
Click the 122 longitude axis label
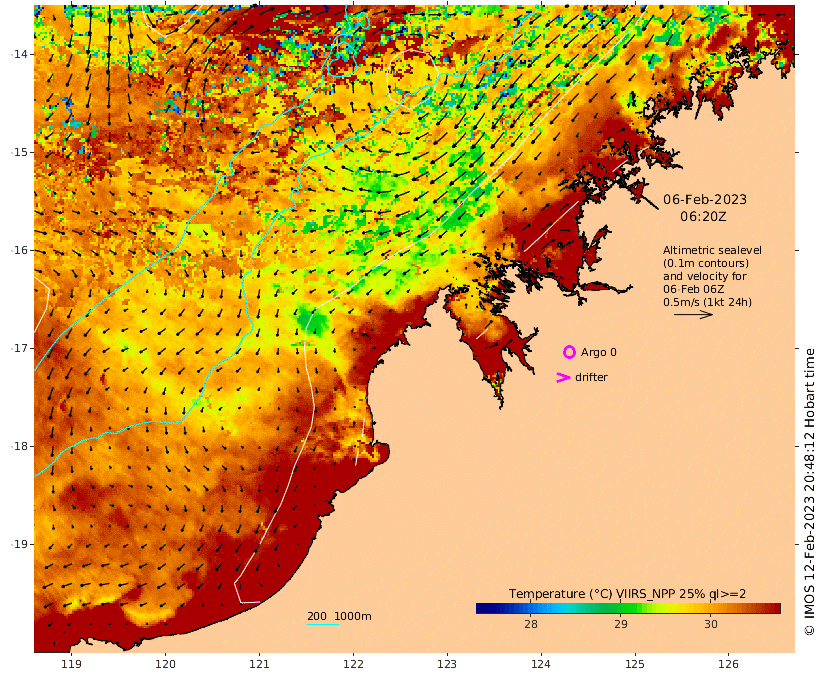[x=353, y=664]
